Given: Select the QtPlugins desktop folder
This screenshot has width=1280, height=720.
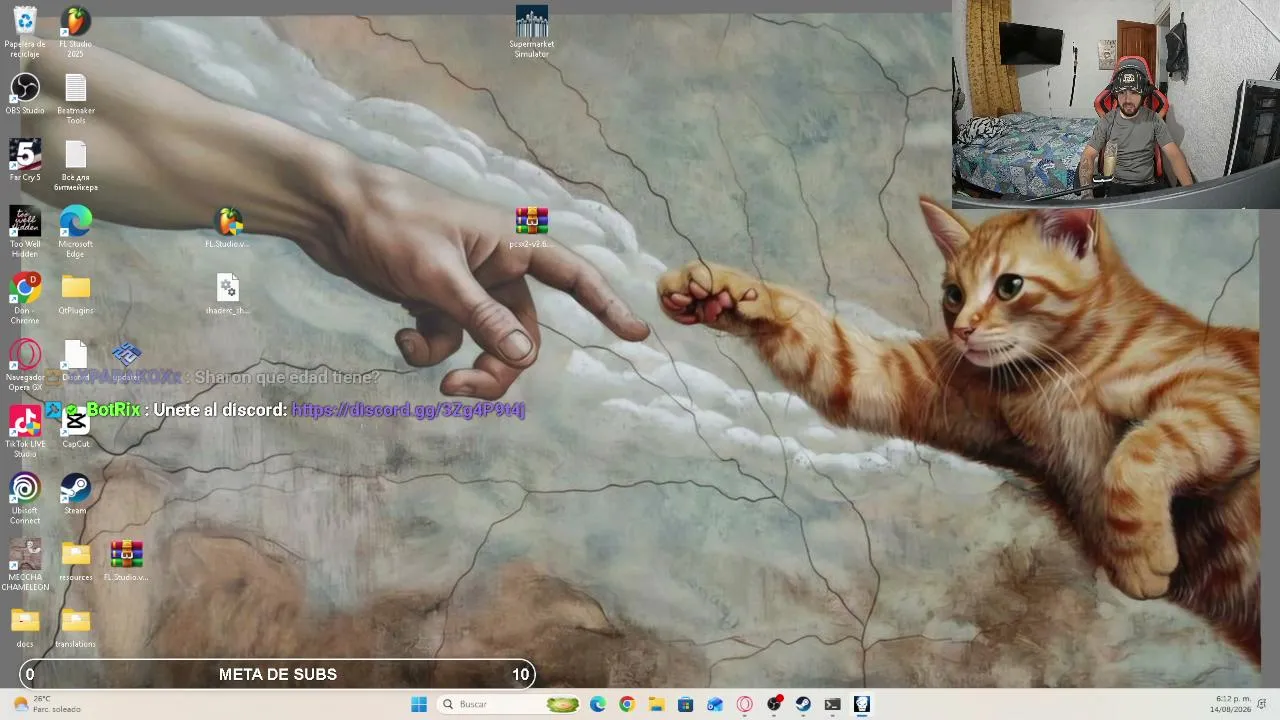Looking at the screenshot, I should coord(76,294).
